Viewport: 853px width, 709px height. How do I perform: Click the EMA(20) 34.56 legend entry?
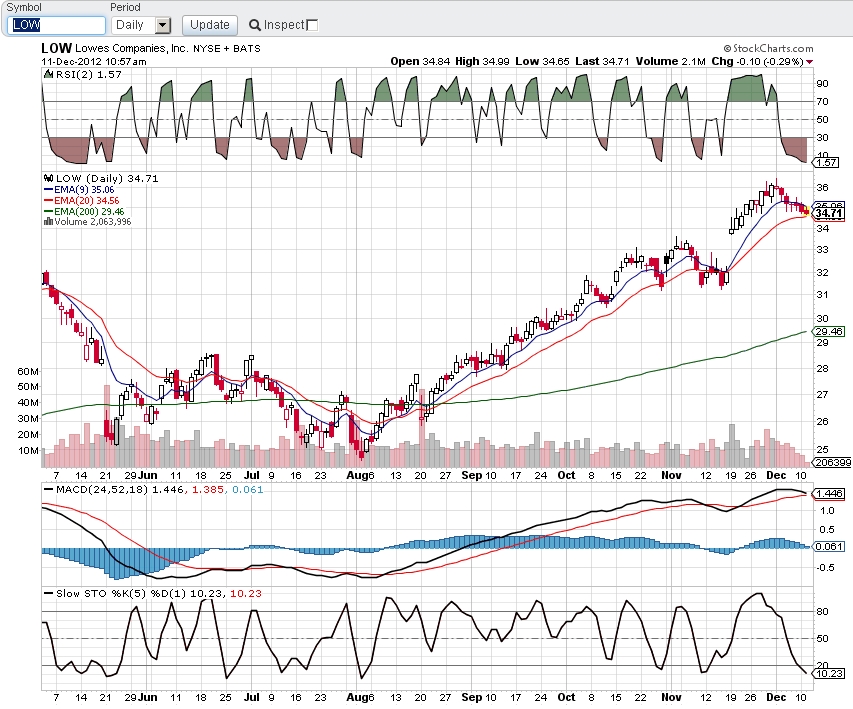(82, 200)
